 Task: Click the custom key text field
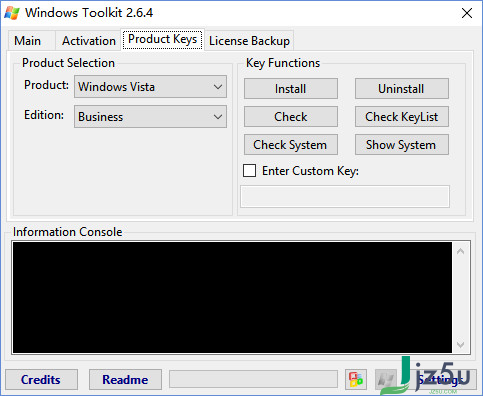pyautogui.click(x=345, y=197)
